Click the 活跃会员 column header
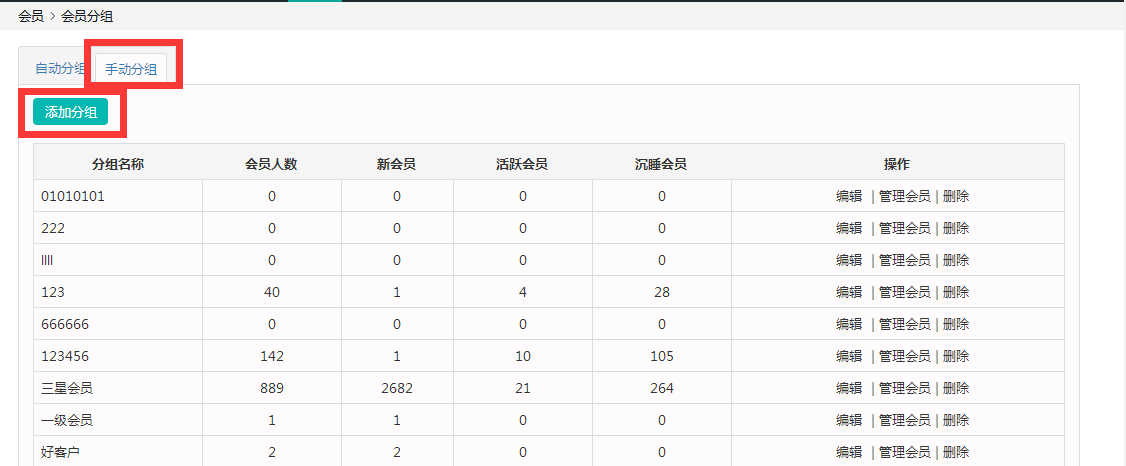Viewport: 1126px width, 466px height. point(522,164)
